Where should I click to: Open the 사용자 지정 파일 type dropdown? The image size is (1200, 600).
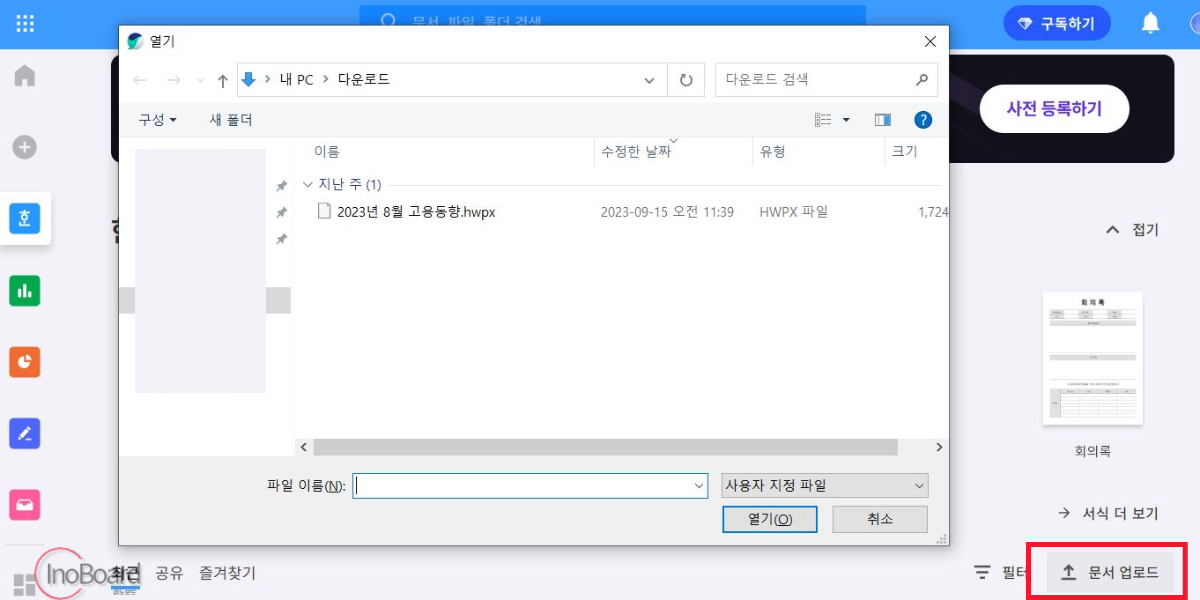[x=825, y=486]
